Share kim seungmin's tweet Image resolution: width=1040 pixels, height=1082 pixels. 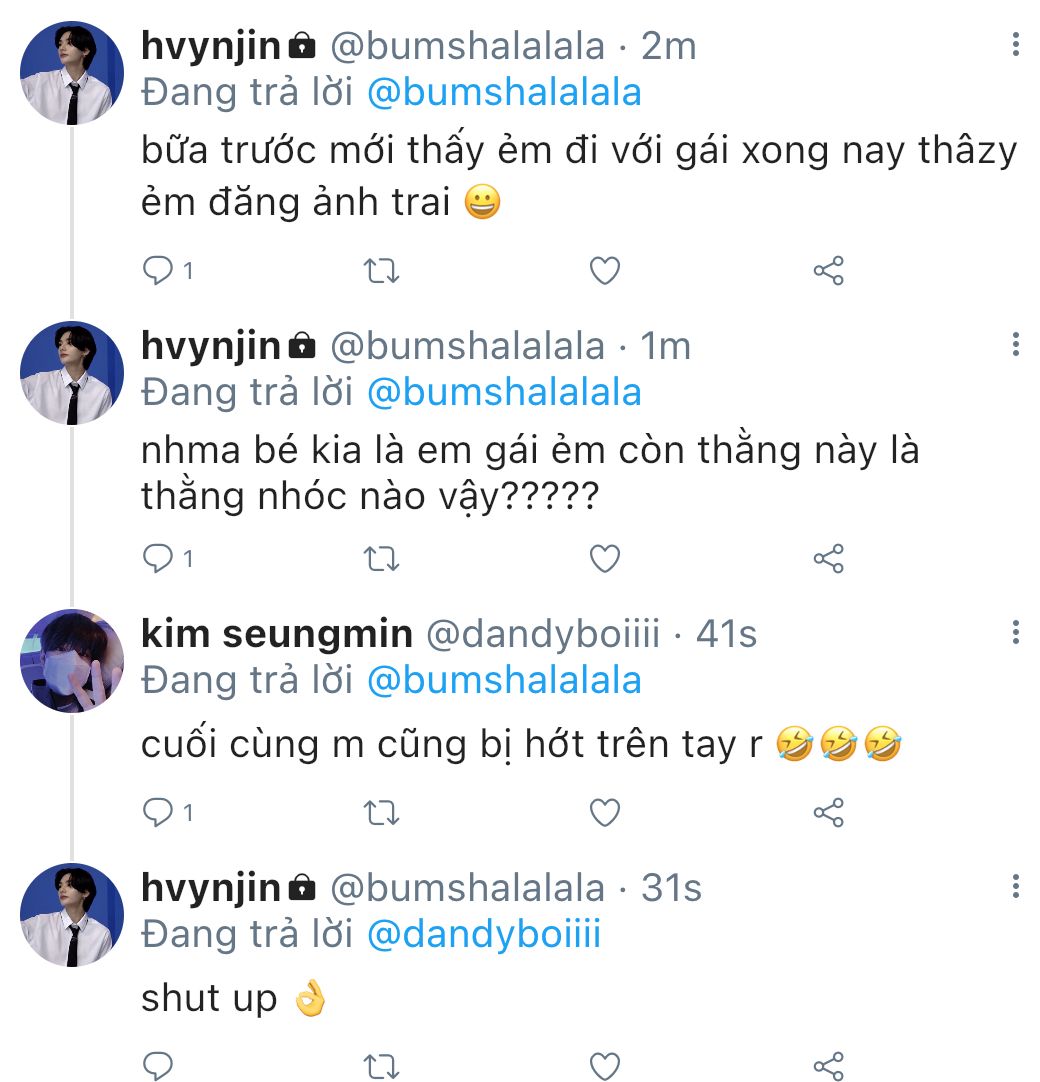point(829,813)
